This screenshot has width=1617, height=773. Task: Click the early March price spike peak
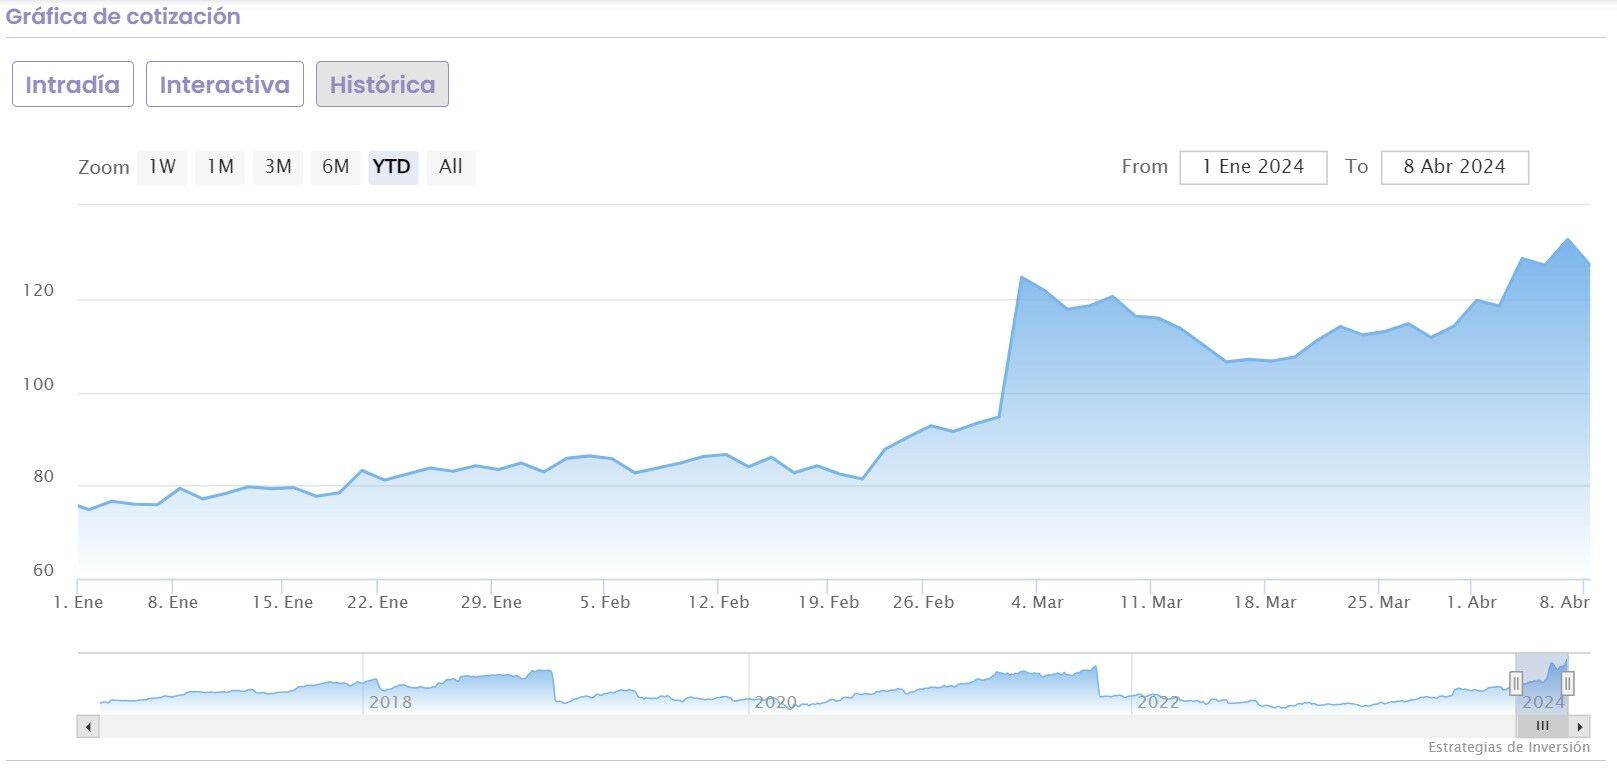[x=1021, y=277]
